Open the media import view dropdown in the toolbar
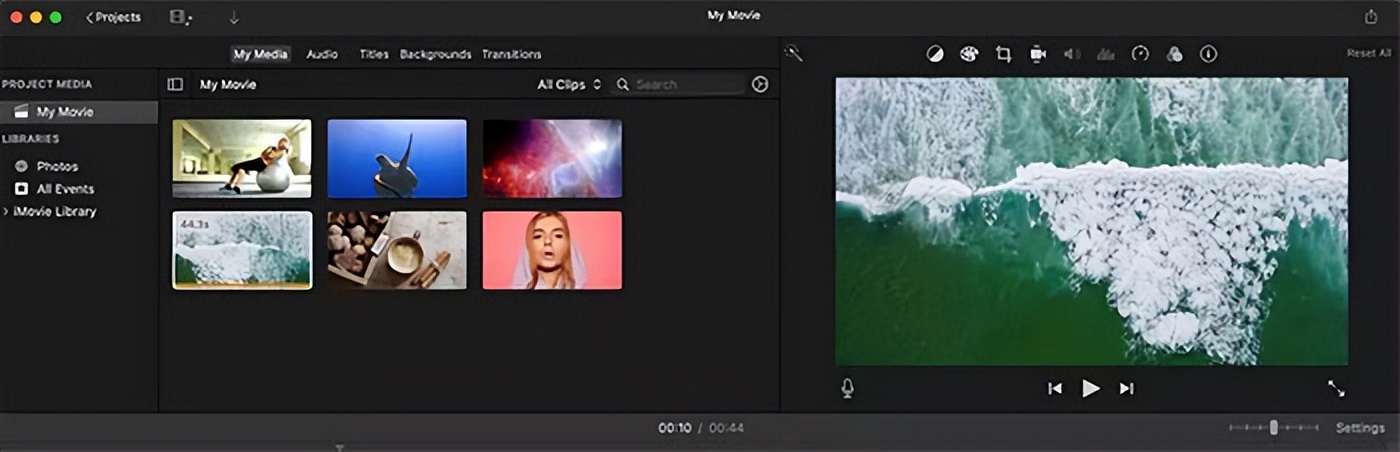1400x452 pixels. [x=180, y=17]
